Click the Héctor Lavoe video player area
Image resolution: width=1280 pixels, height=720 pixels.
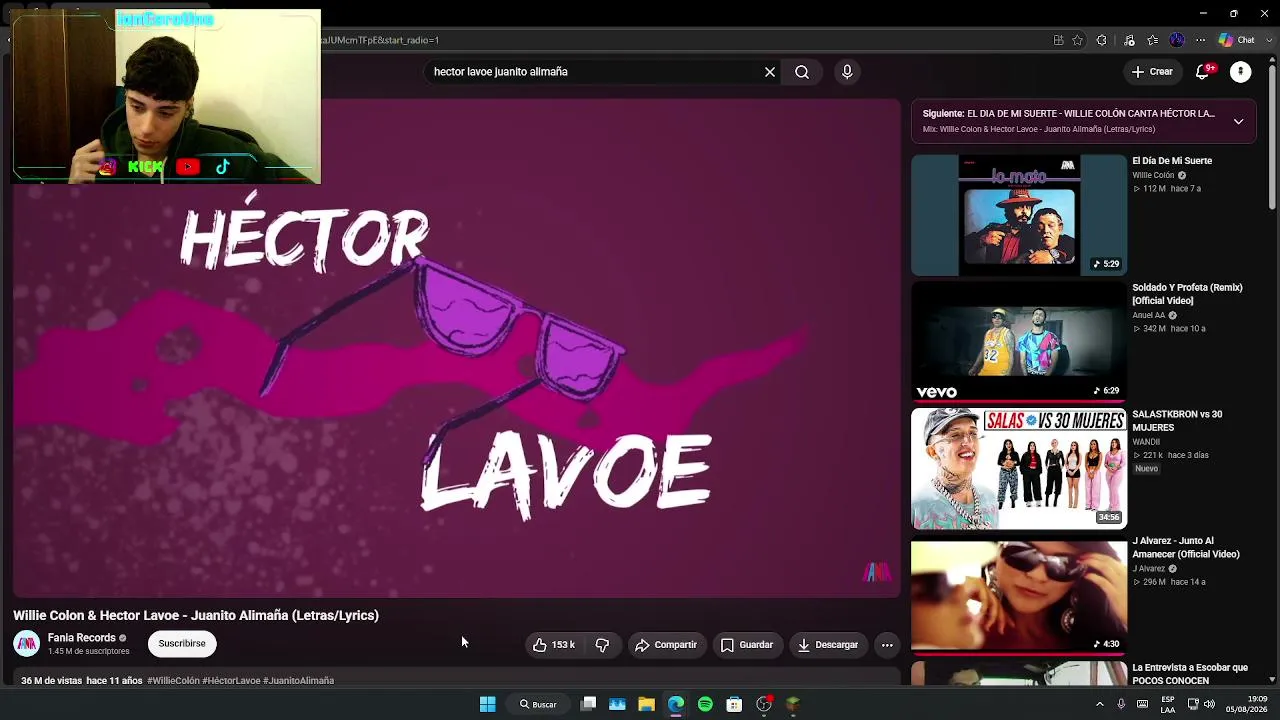point(457,348)
